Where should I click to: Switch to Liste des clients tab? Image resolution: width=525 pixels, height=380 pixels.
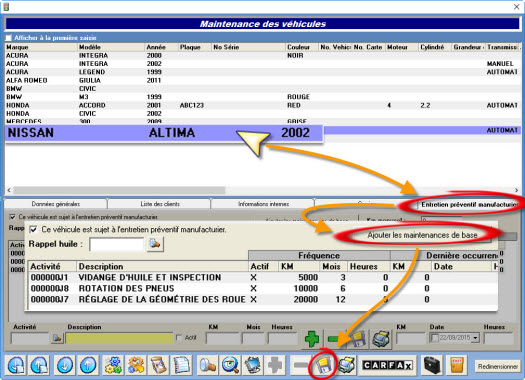point(160,204)
